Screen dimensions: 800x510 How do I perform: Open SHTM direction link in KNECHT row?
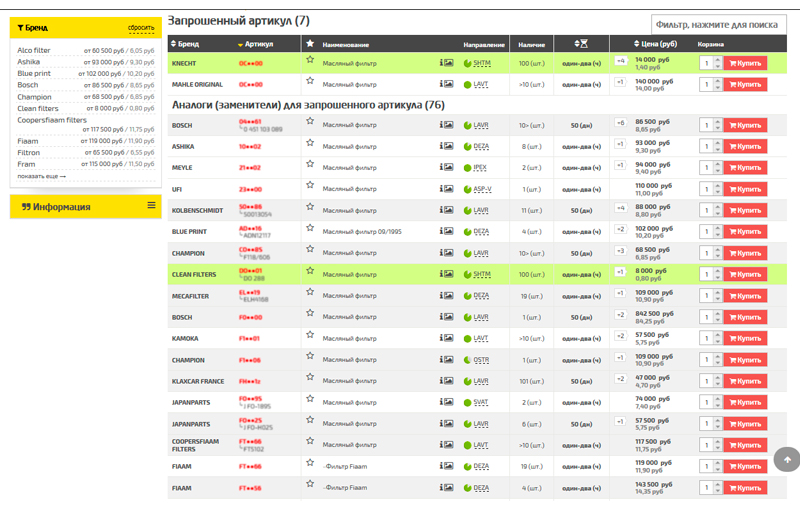point(482,63)
